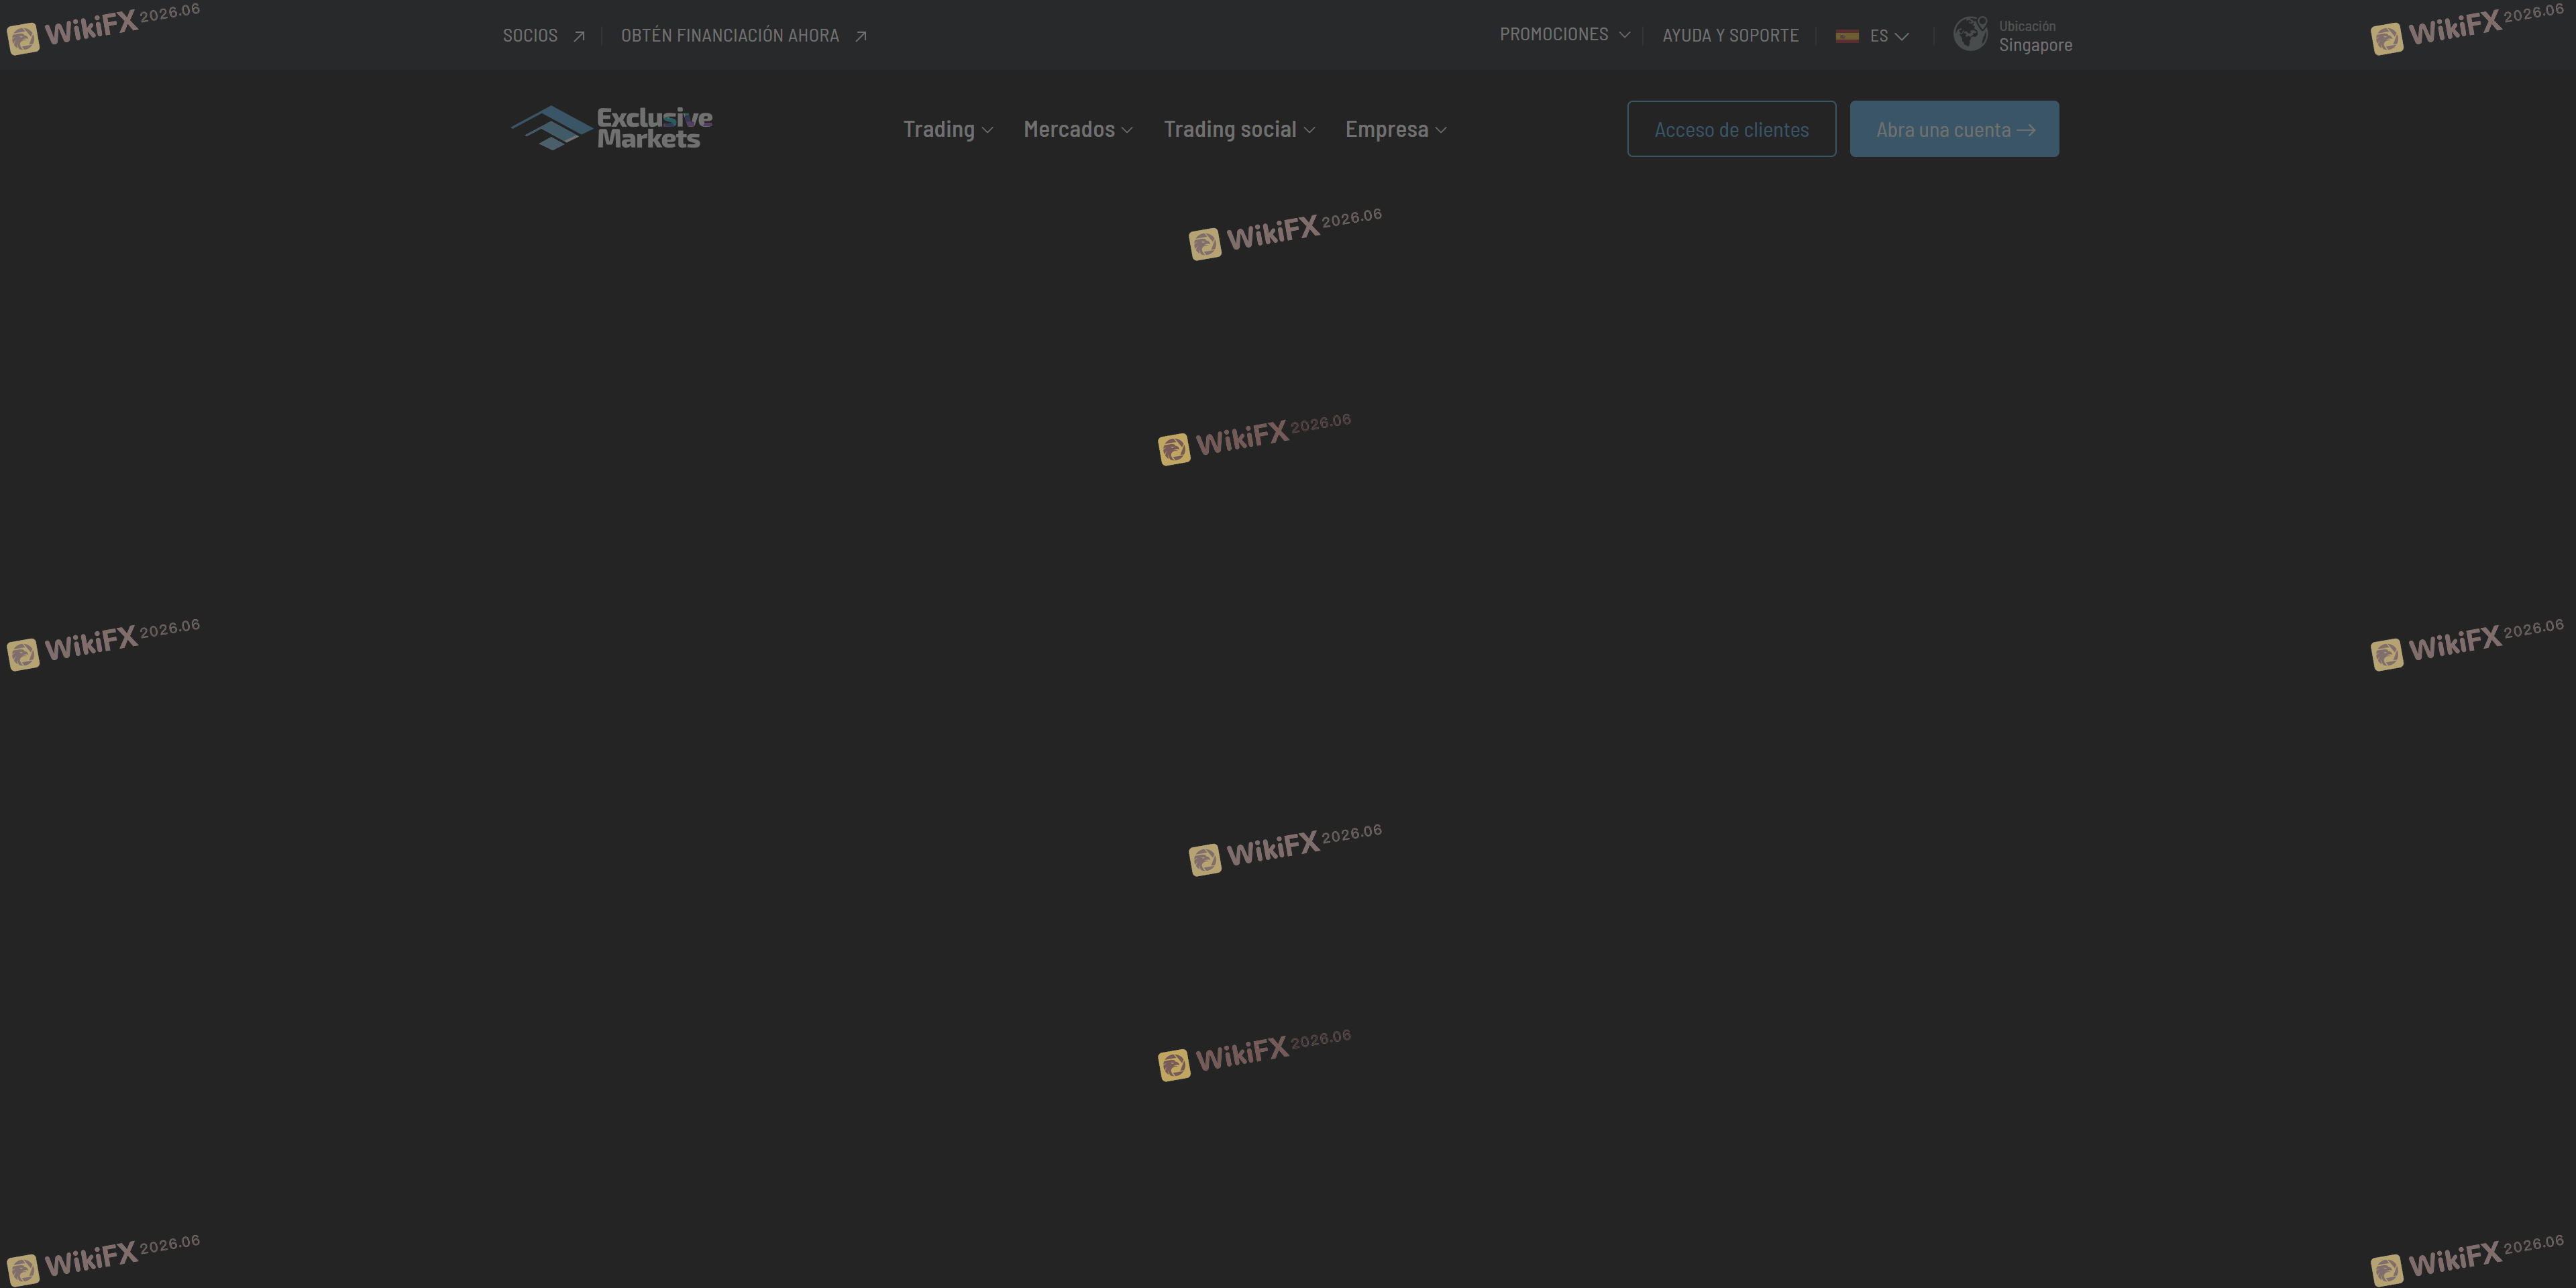Select the Singapore location text
Viewport: 2576px width, 1288px height.
coord(2035,45)
